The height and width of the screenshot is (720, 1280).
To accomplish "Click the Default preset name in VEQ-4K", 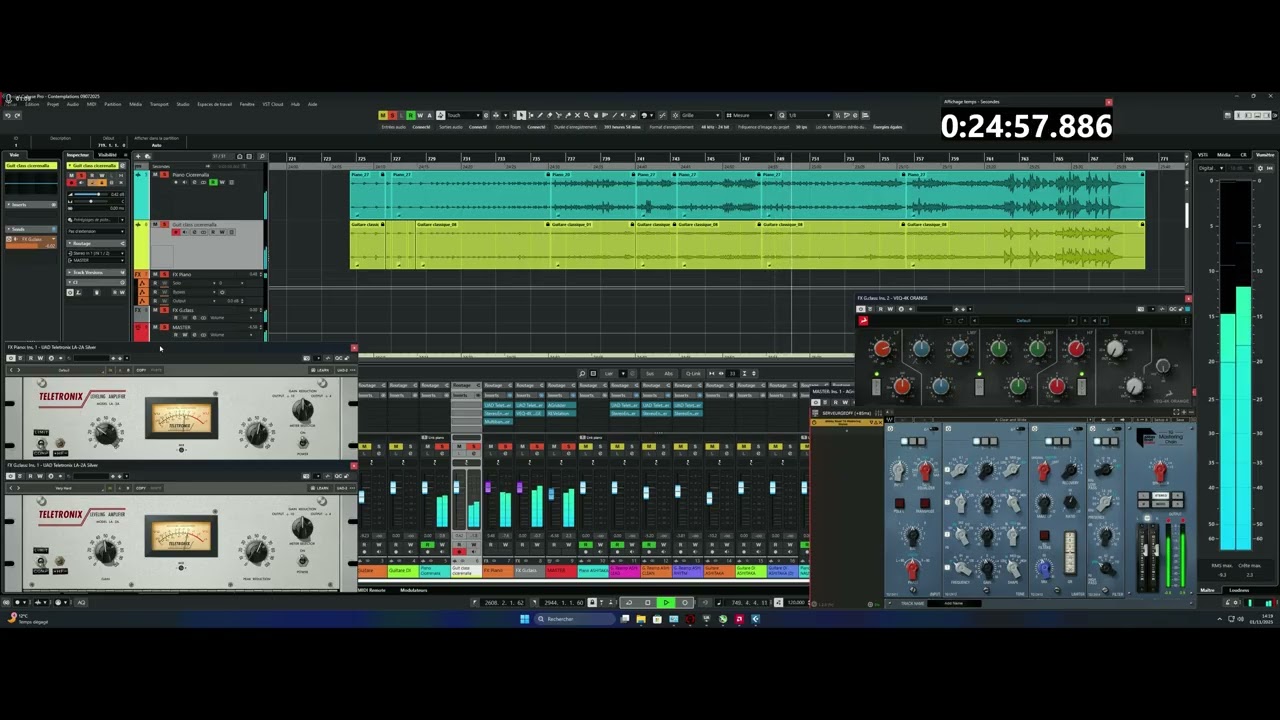I will [1023, 321].
